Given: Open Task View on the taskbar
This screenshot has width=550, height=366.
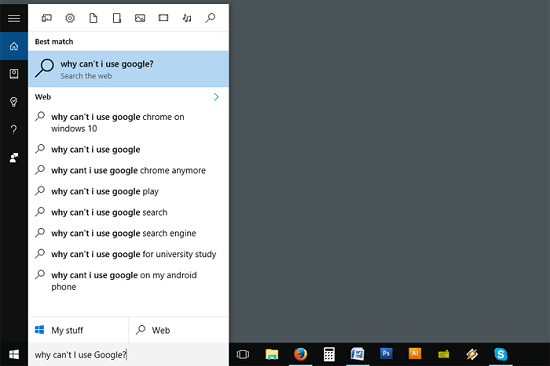Looking at the screenshot, I should 243,354.
